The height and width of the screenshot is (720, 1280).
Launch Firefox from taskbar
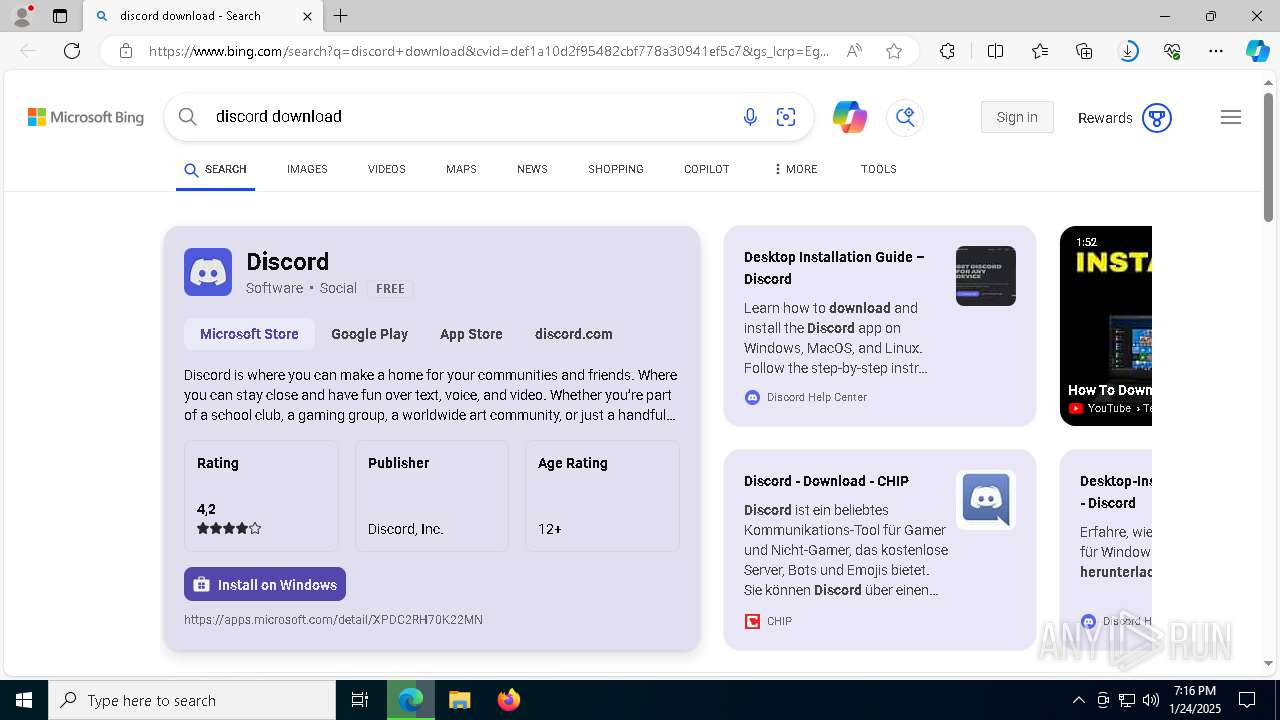(509, 700)
